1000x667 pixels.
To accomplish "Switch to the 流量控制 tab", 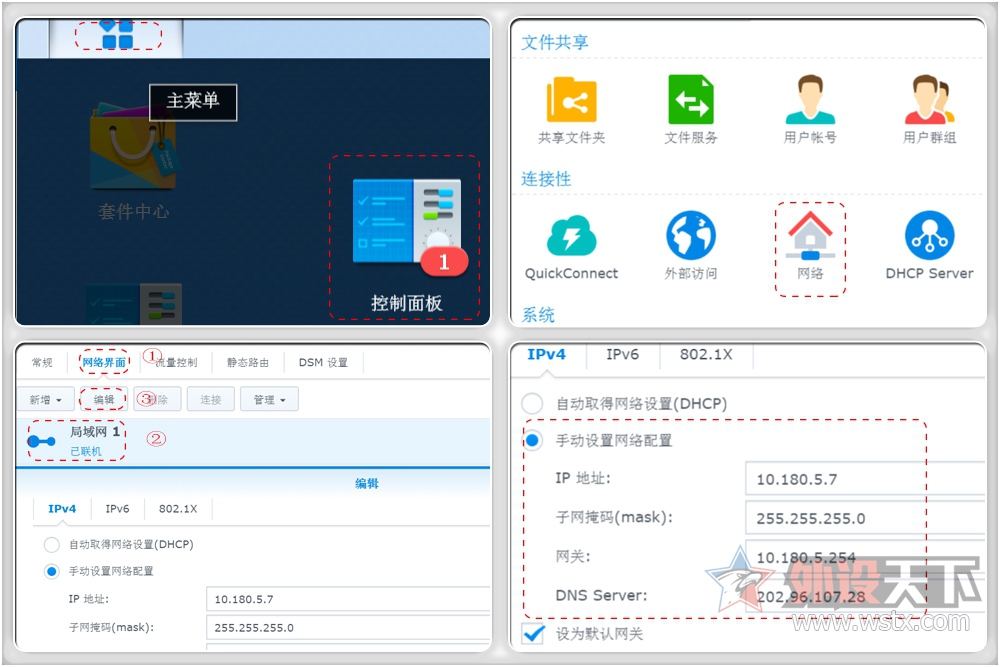I will tap(176, 363).
